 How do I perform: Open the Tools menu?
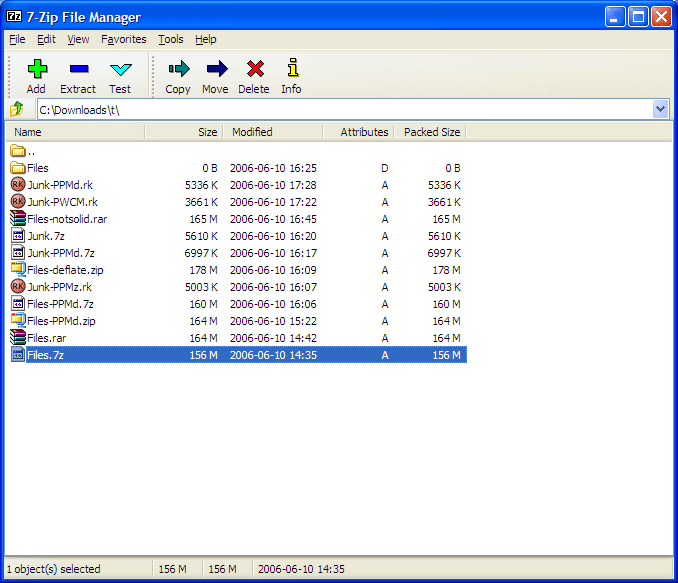(x=171, y=39)
